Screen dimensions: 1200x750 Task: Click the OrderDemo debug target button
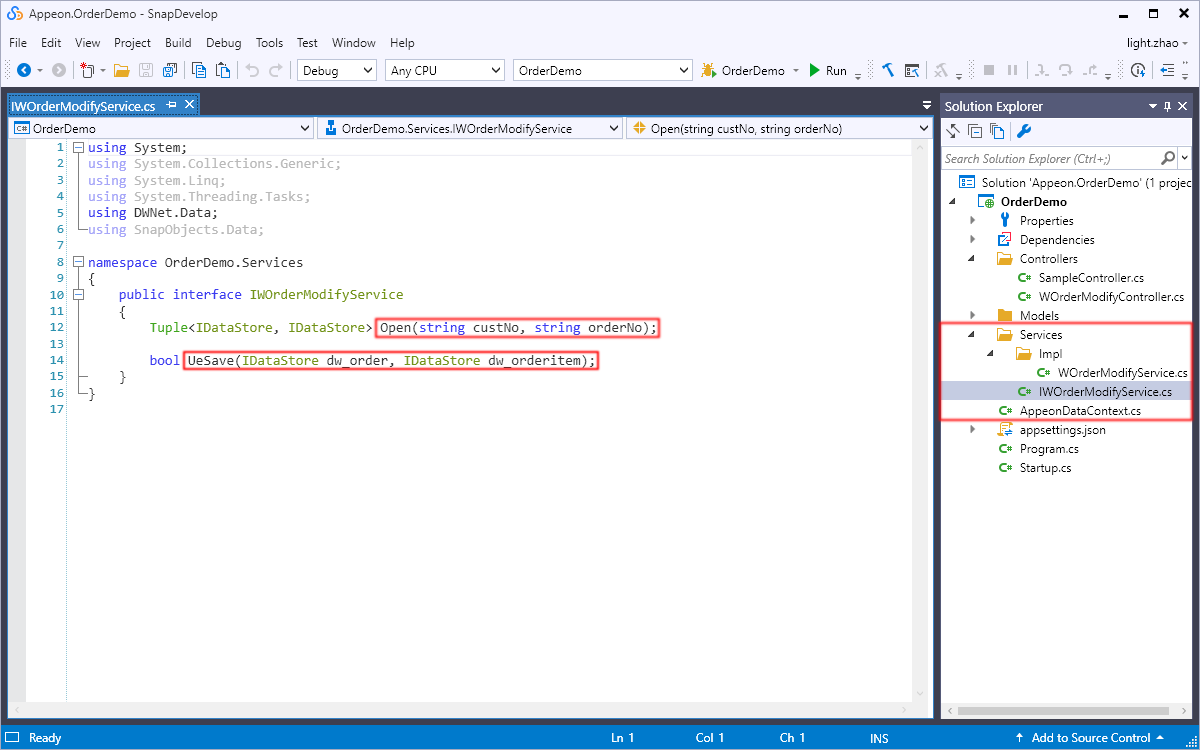[743, 71]
